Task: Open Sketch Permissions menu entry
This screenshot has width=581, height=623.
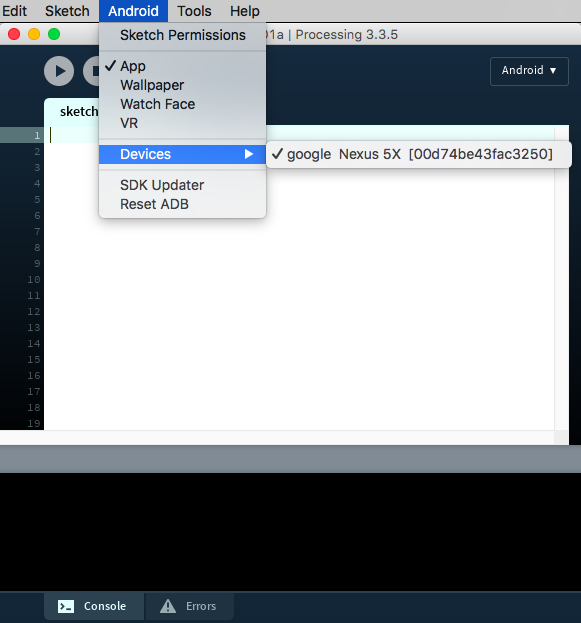Action: [x=182, y=35]
